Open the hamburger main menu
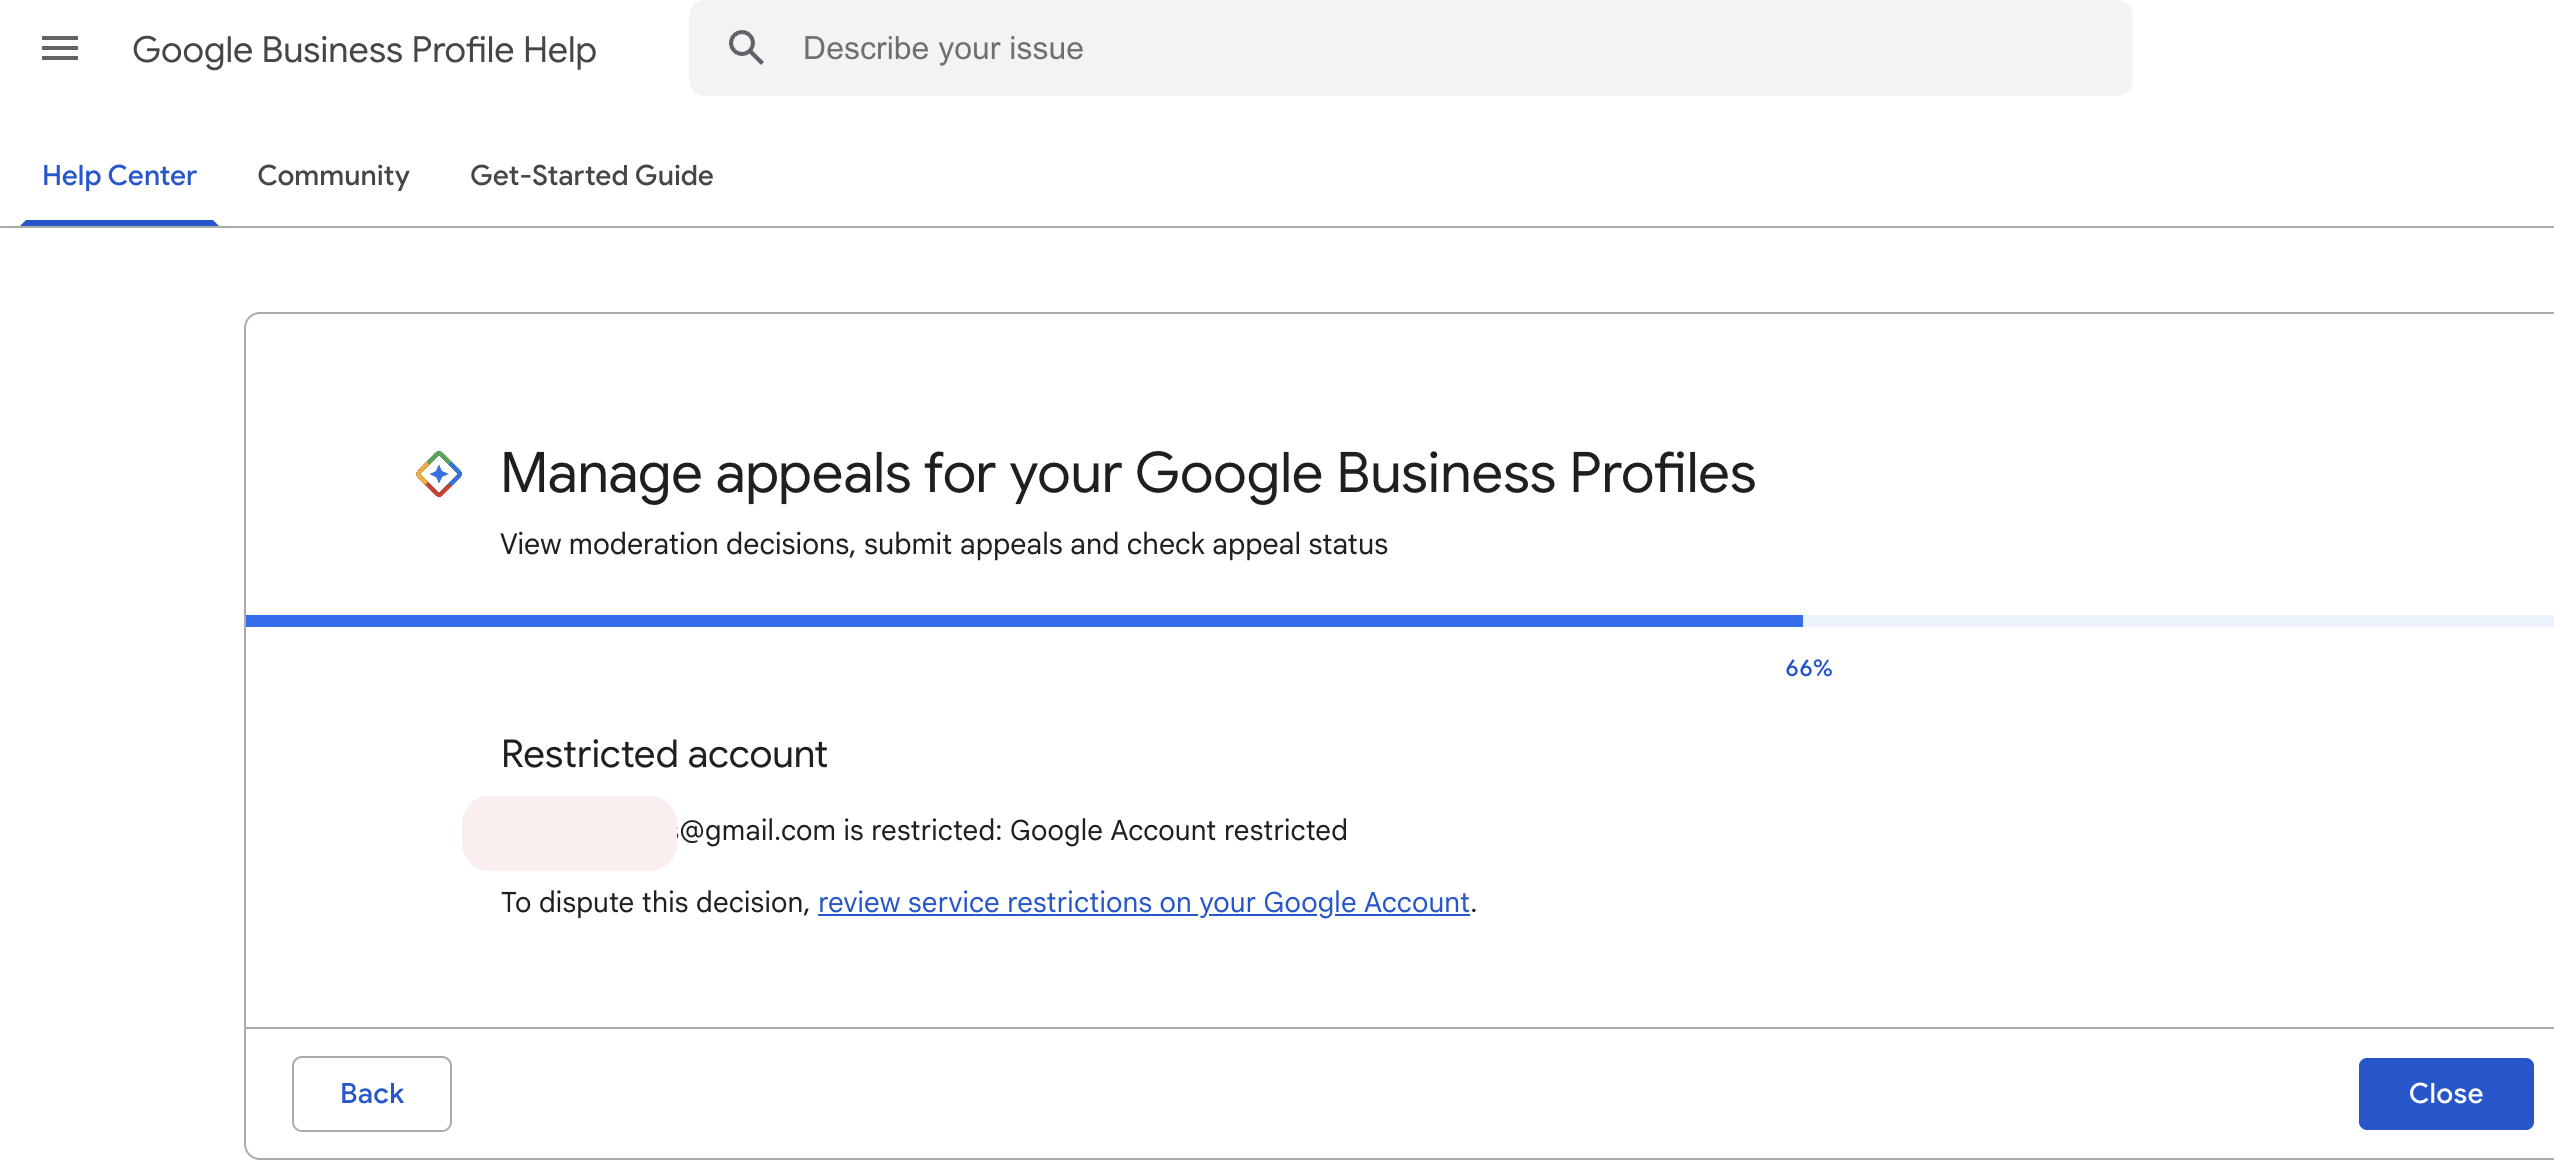 pos(60,48)
